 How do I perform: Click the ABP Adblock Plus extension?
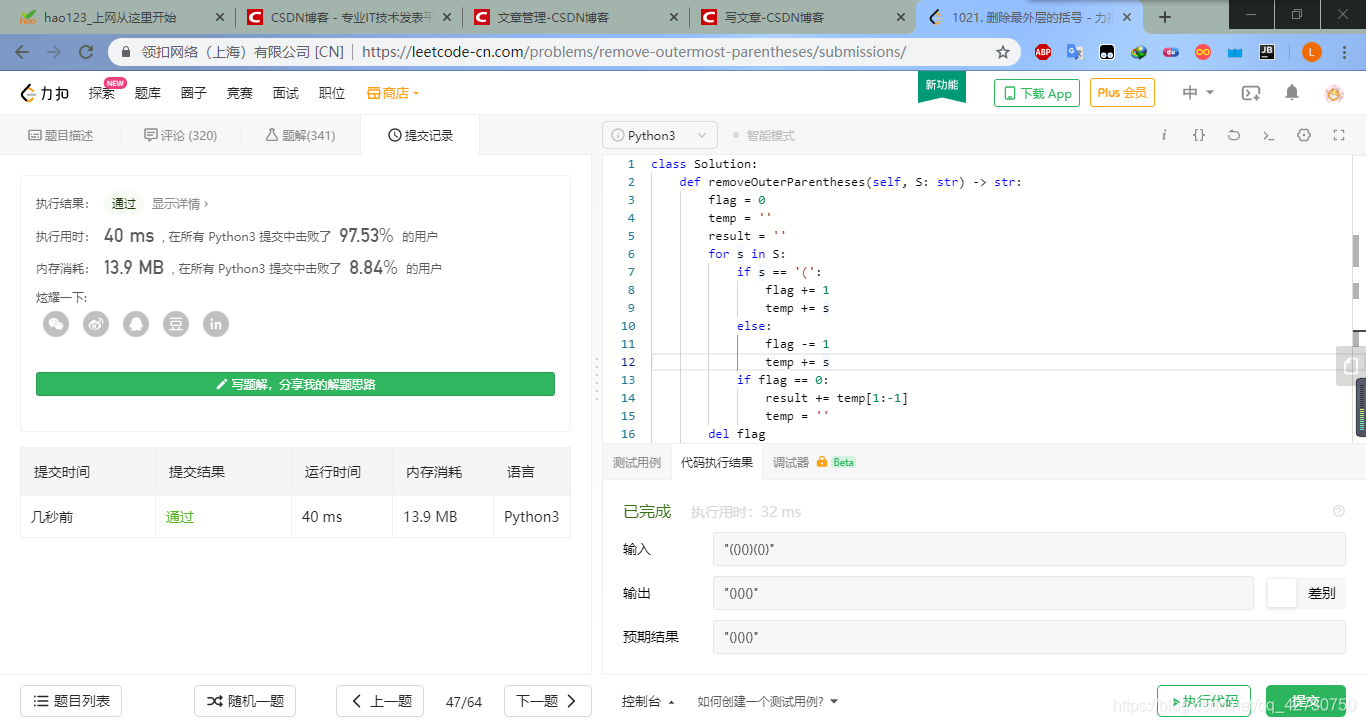click(1043, 52)
